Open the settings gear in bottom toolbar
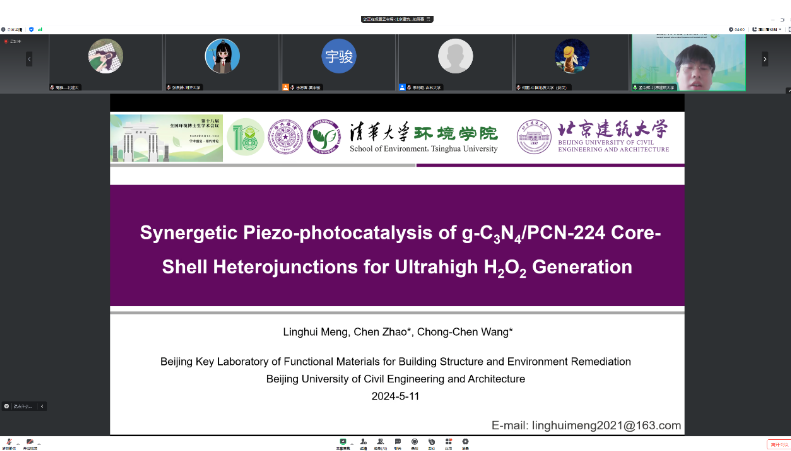Viewport: 791px width, 451px height. (465, 442)
